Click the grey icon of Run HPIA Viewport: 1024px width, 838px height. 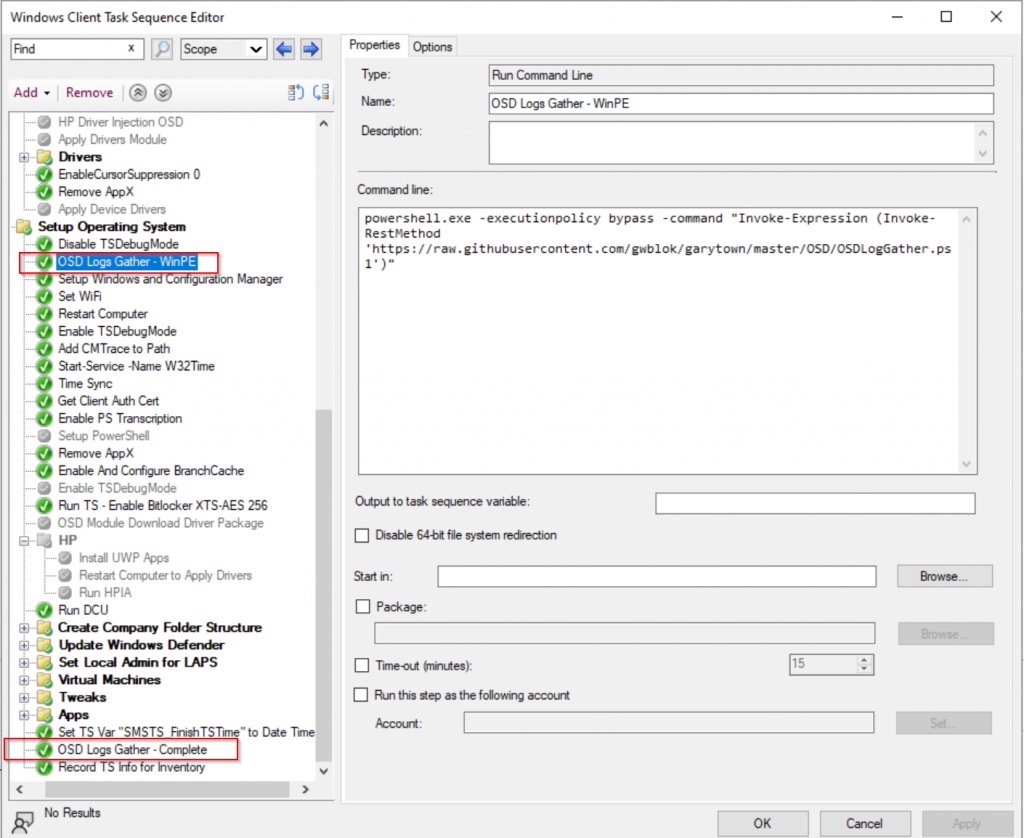pyautogui.click(x=65, y=592)
